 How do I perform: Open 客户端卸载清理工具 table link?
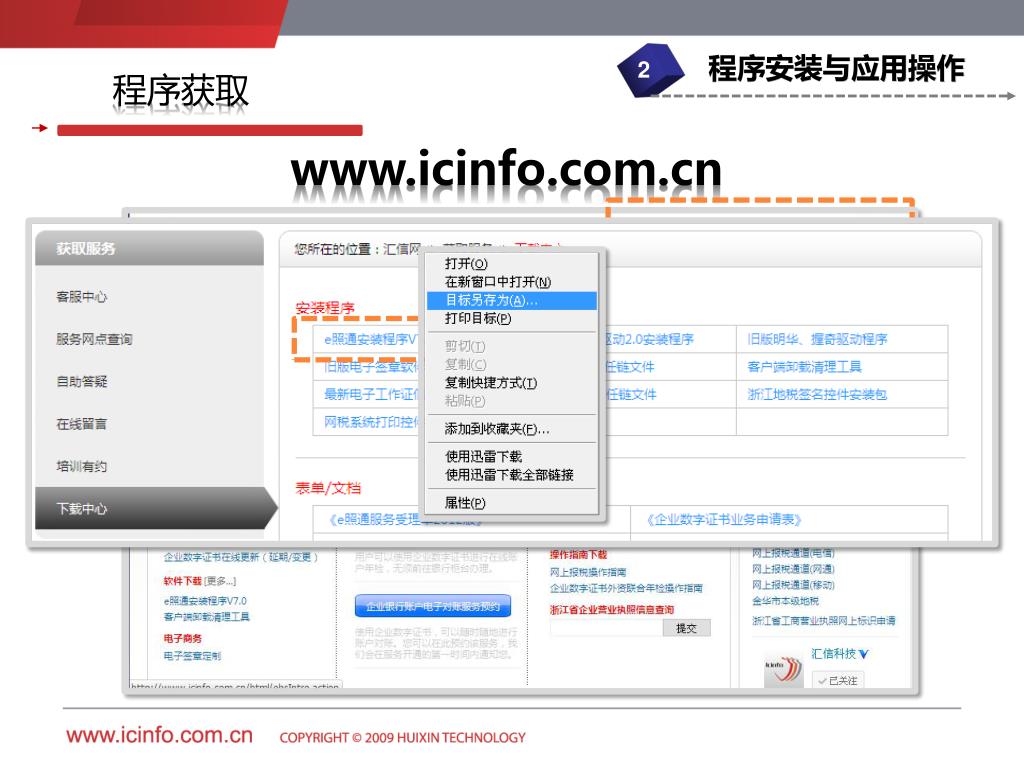click(x=804, y=367)
